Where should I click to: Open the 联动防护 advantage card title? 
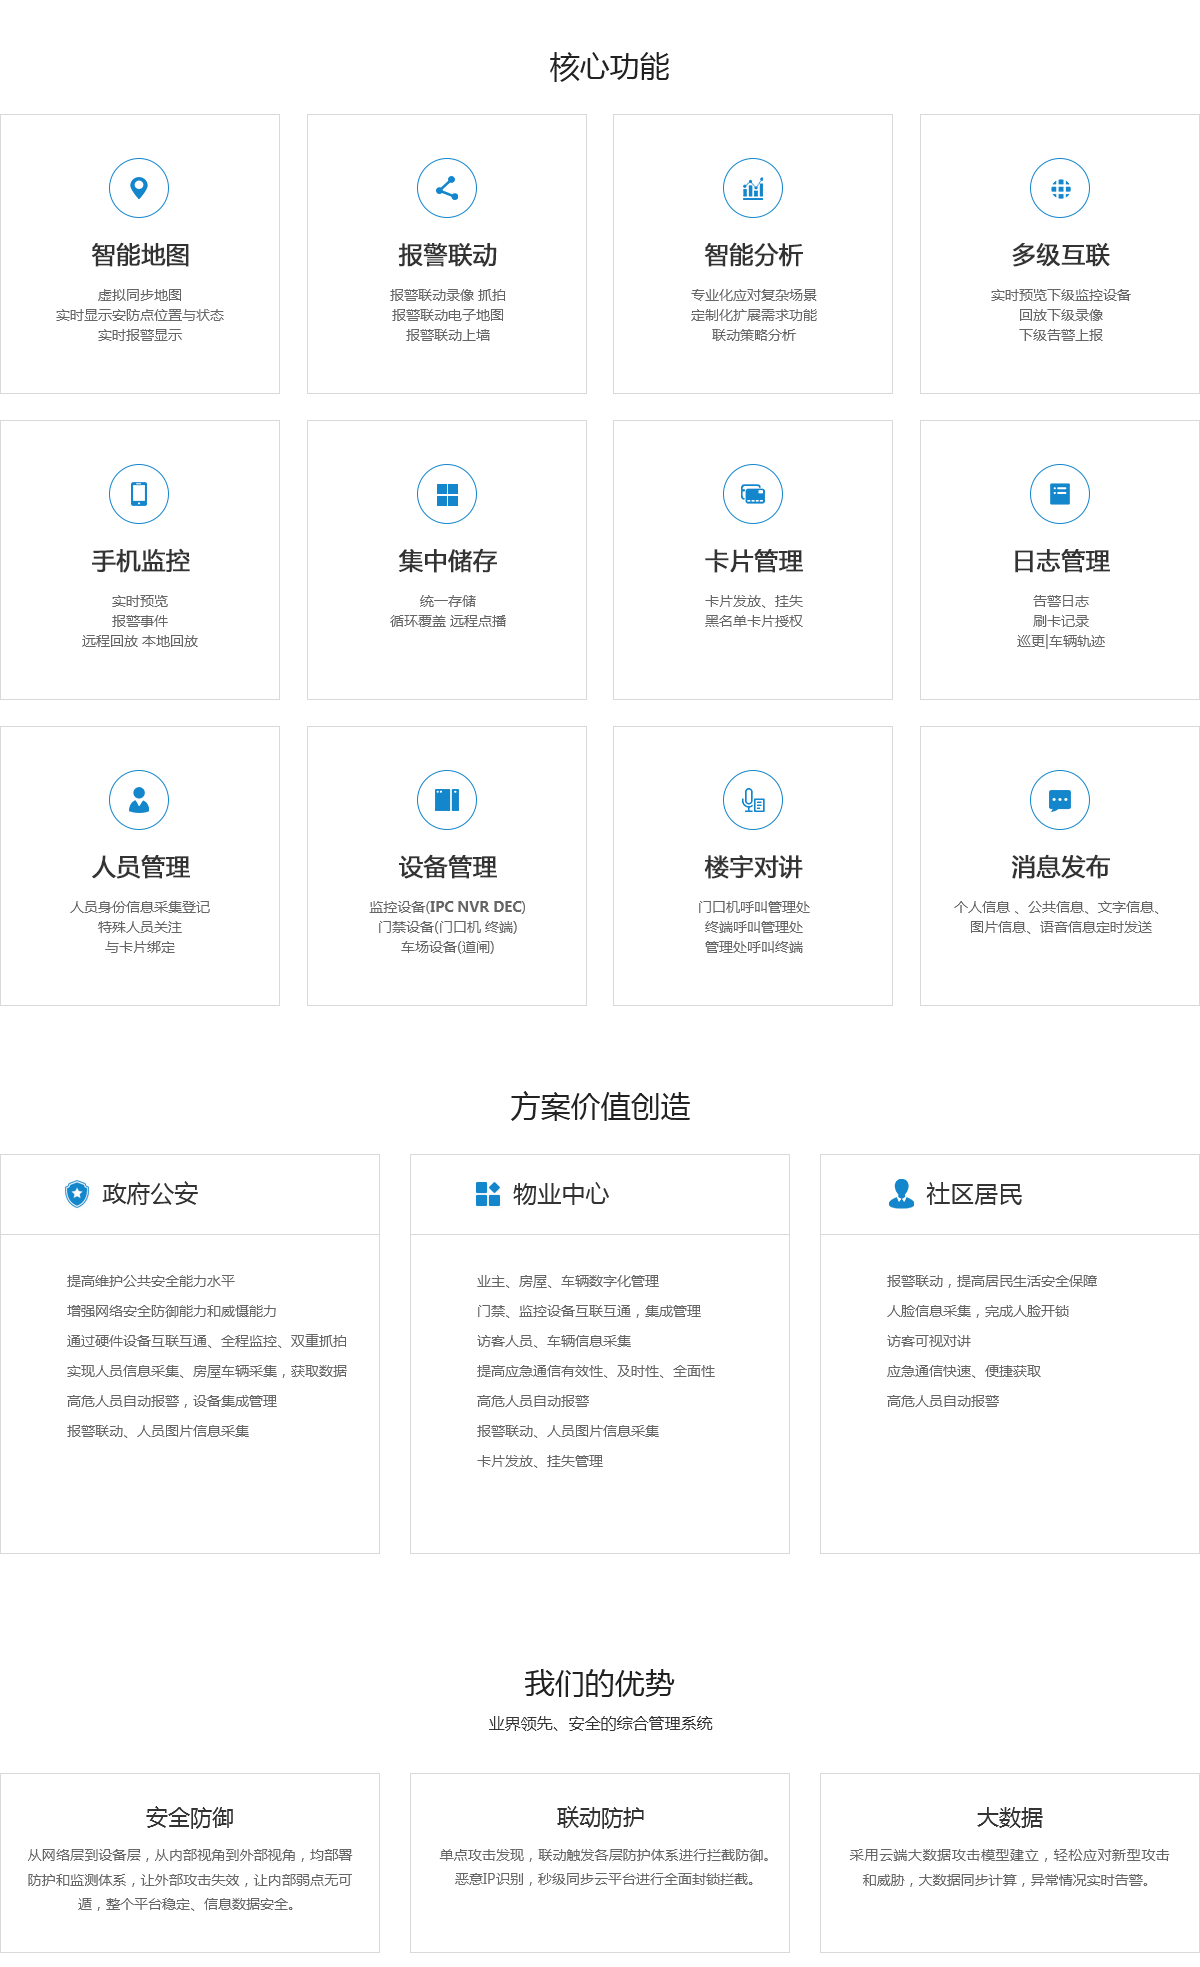coord(600,1817)
